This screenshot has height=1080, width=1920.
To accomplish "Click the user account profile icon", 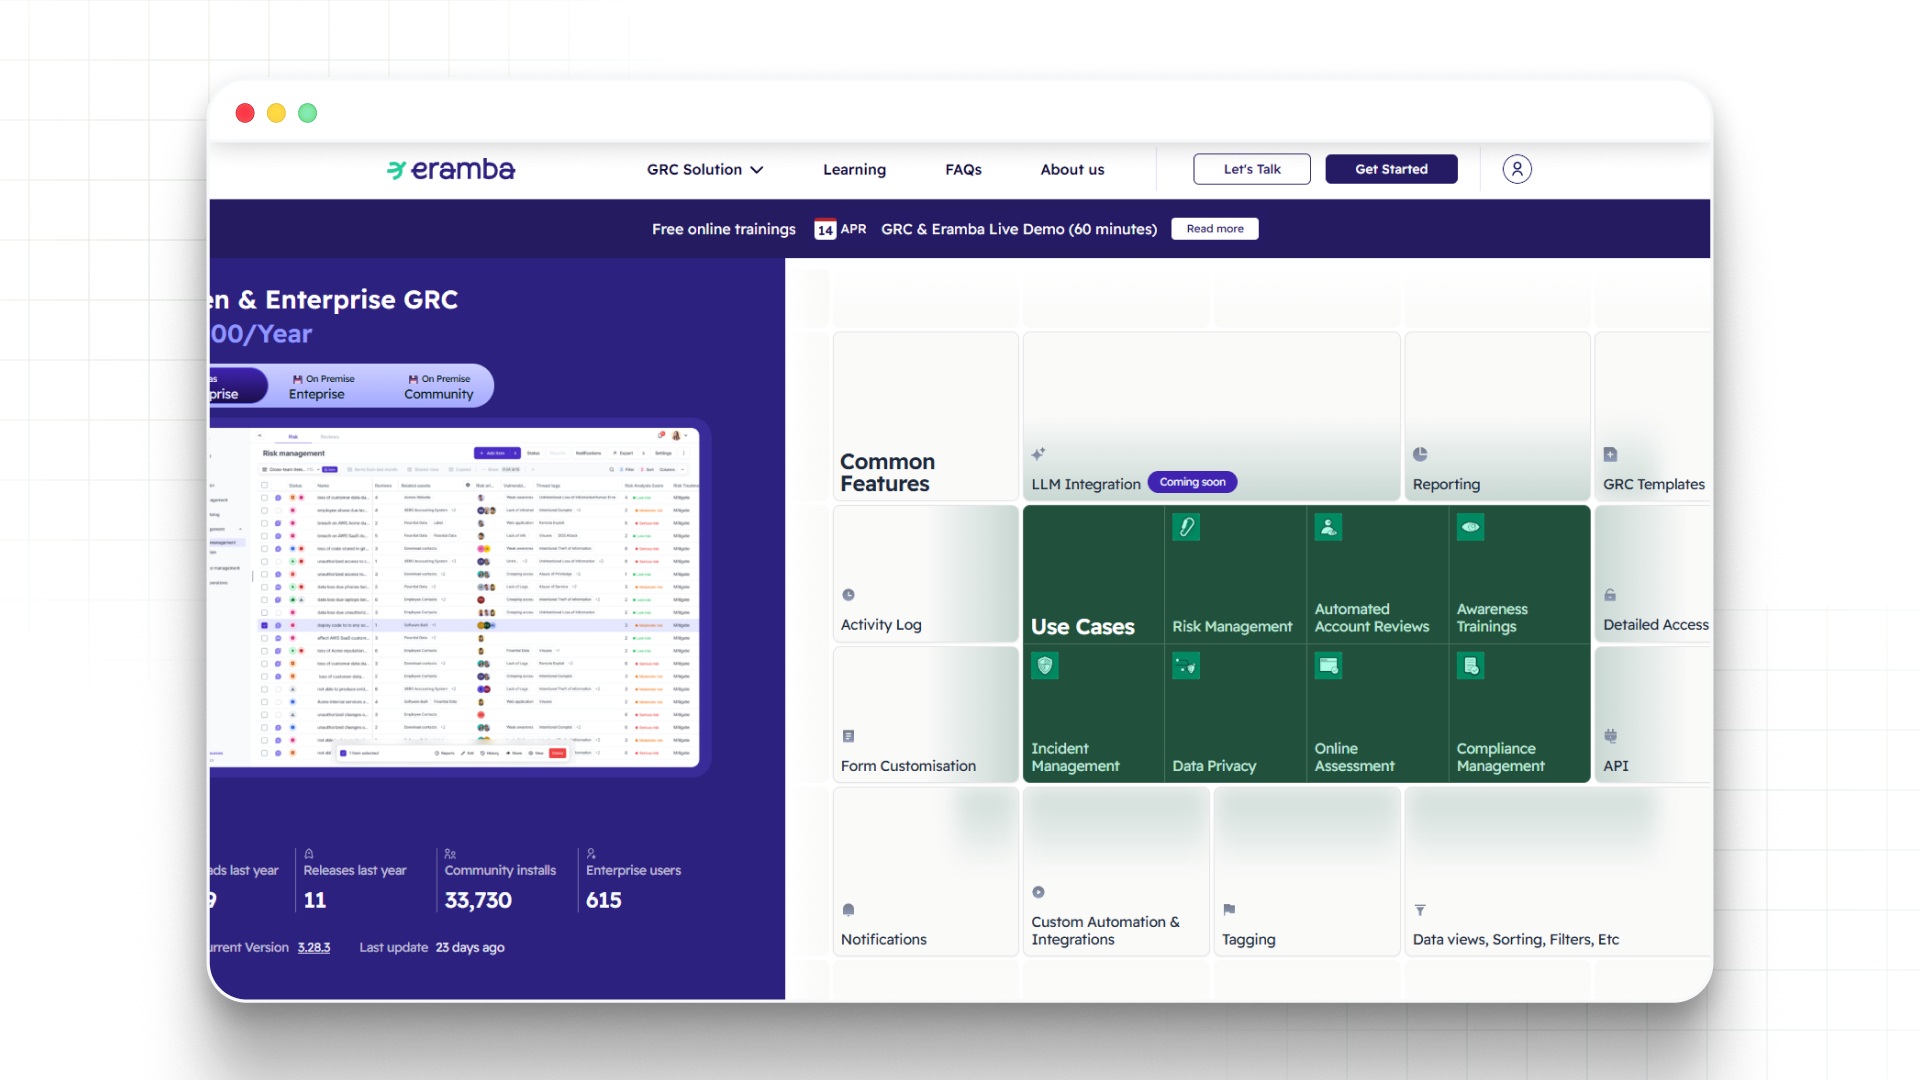I will click(1516, 169).
